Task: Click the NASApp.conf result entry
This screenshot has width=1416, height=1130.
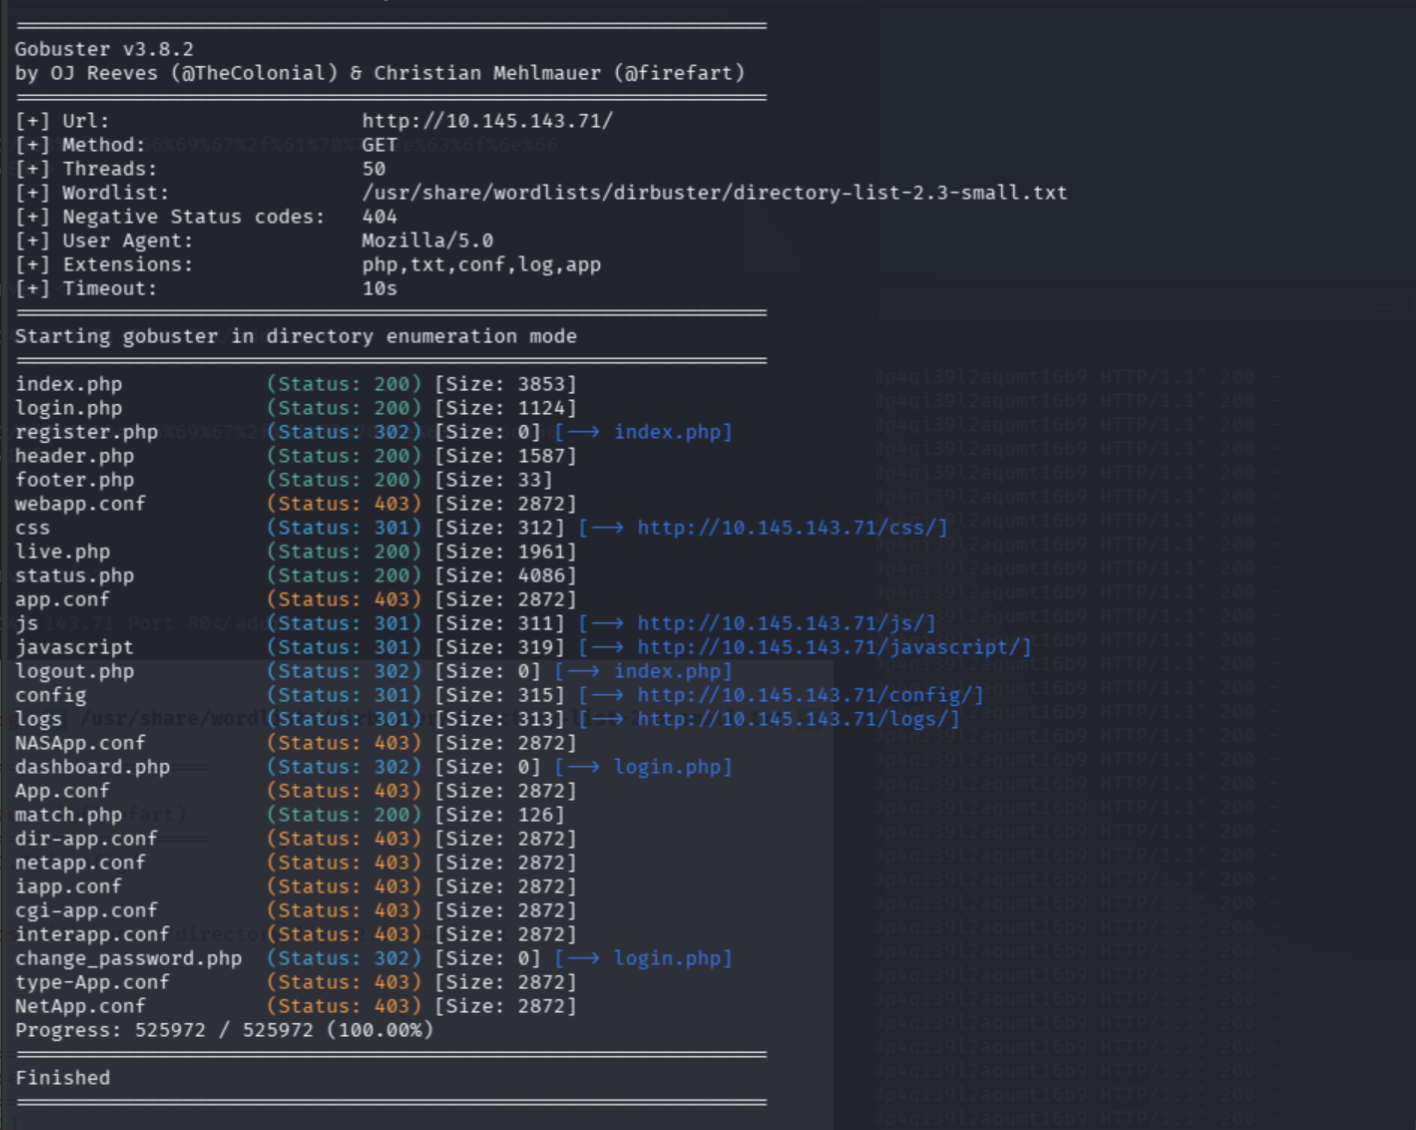Action: coord(80,744)
